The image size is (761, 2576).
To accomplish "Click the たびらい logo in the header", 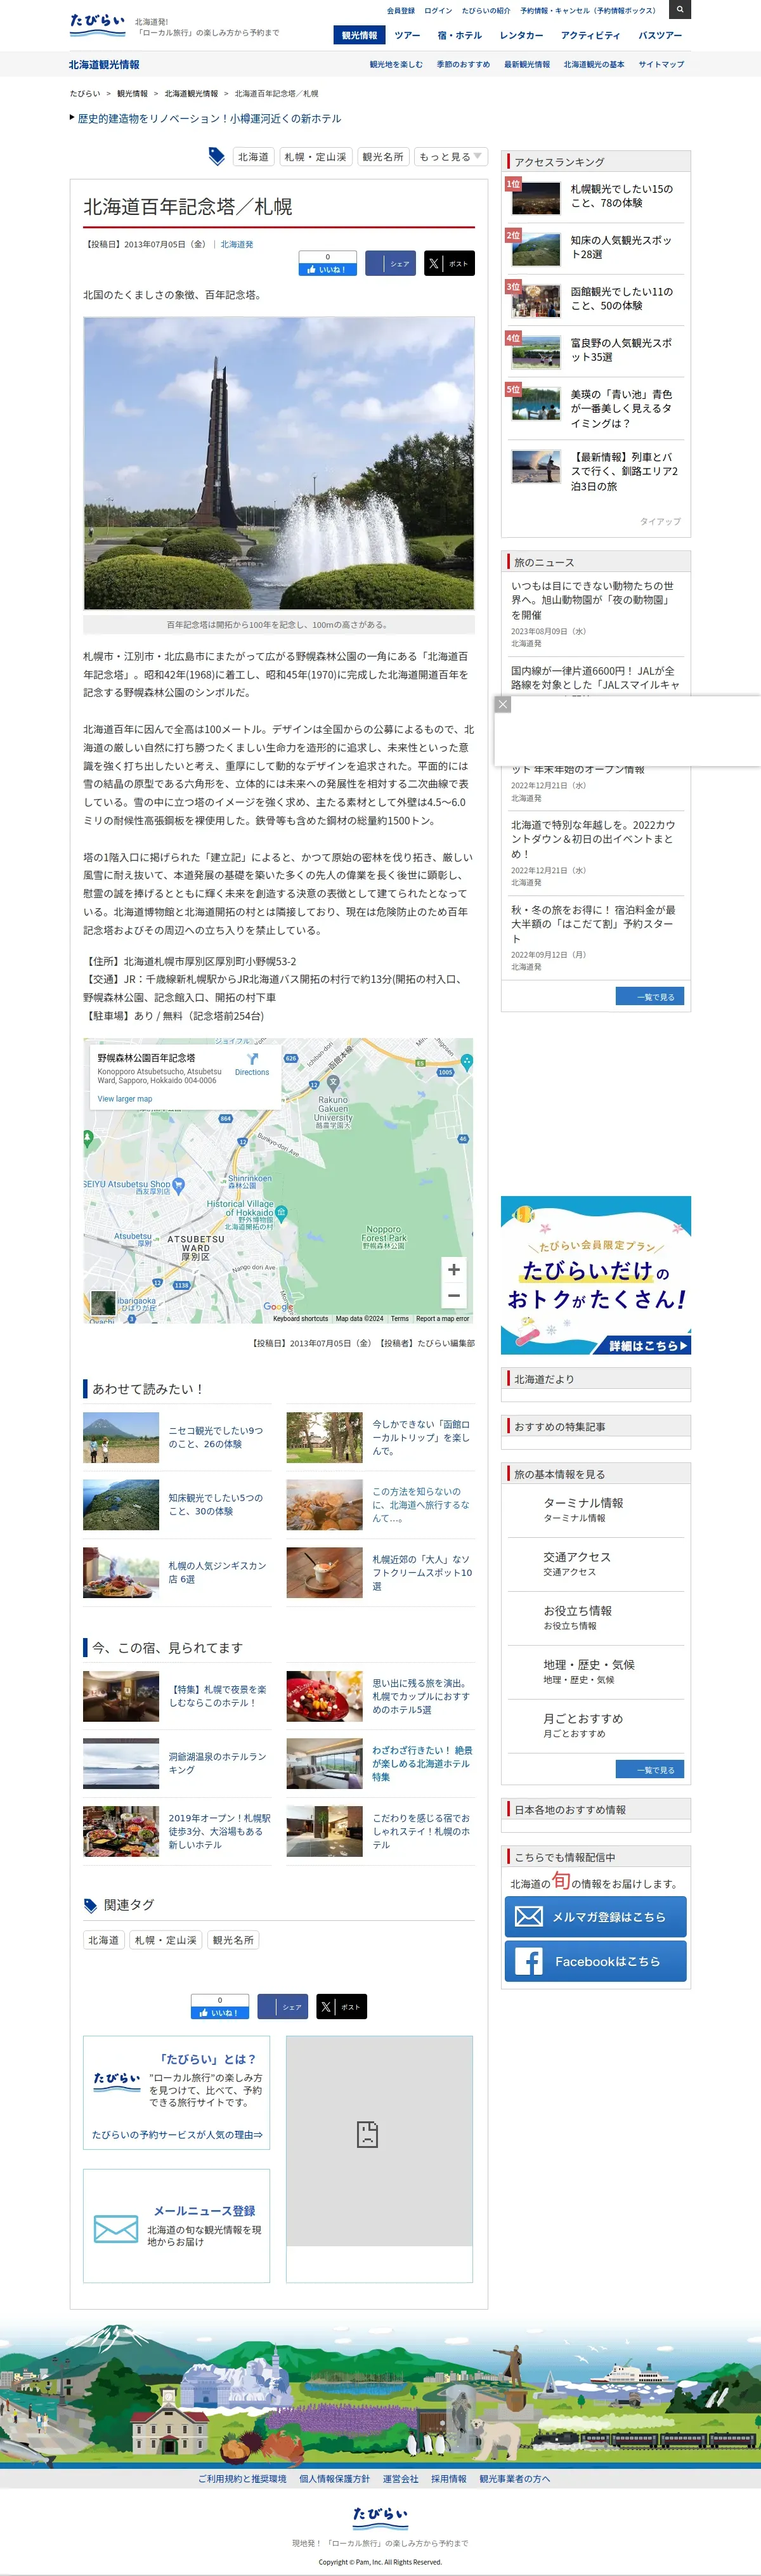I will tap(97, 25).
